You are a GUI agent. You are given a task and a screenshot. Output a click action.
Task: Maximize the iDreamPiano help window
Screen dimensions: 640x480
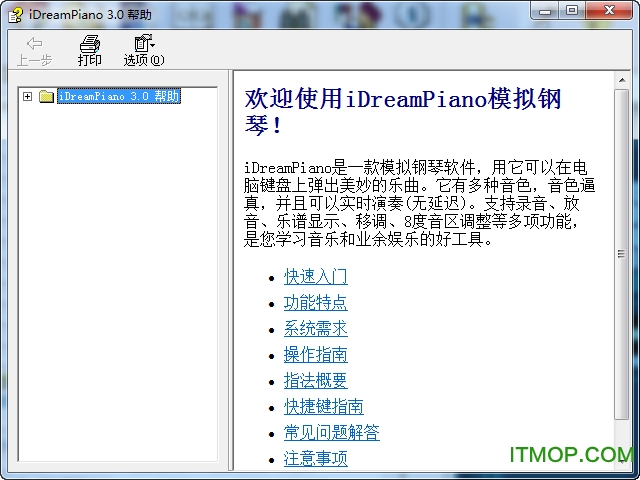point(572,11)
